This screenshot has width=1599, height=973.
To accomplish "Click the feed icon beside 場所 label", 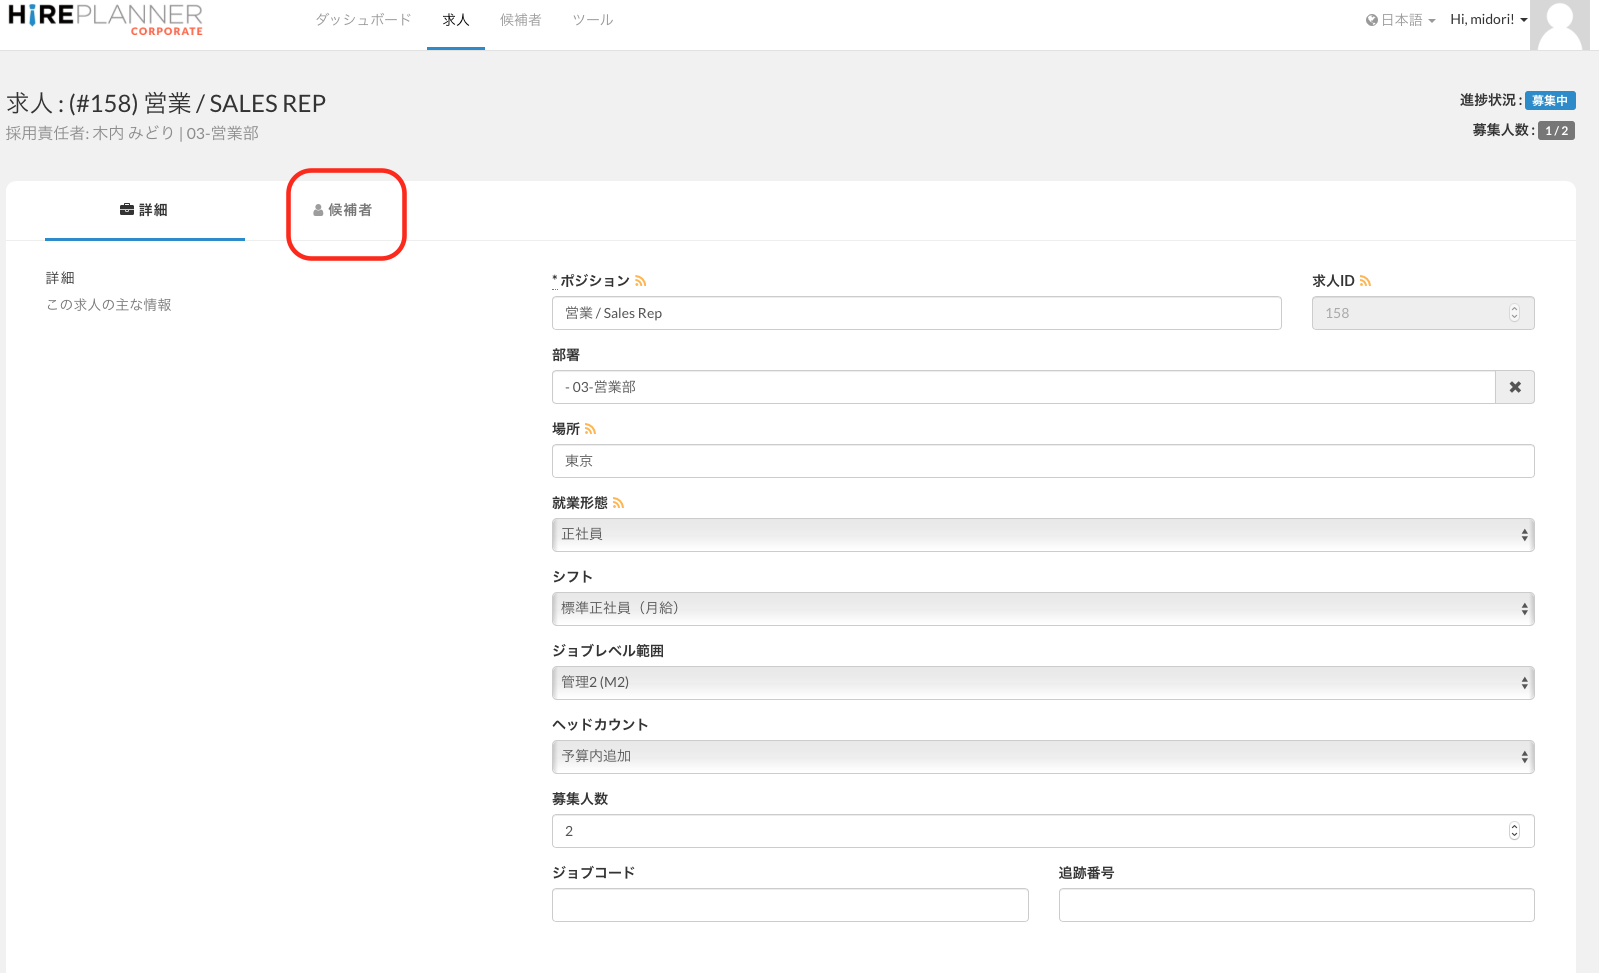I will pos(591,430).
